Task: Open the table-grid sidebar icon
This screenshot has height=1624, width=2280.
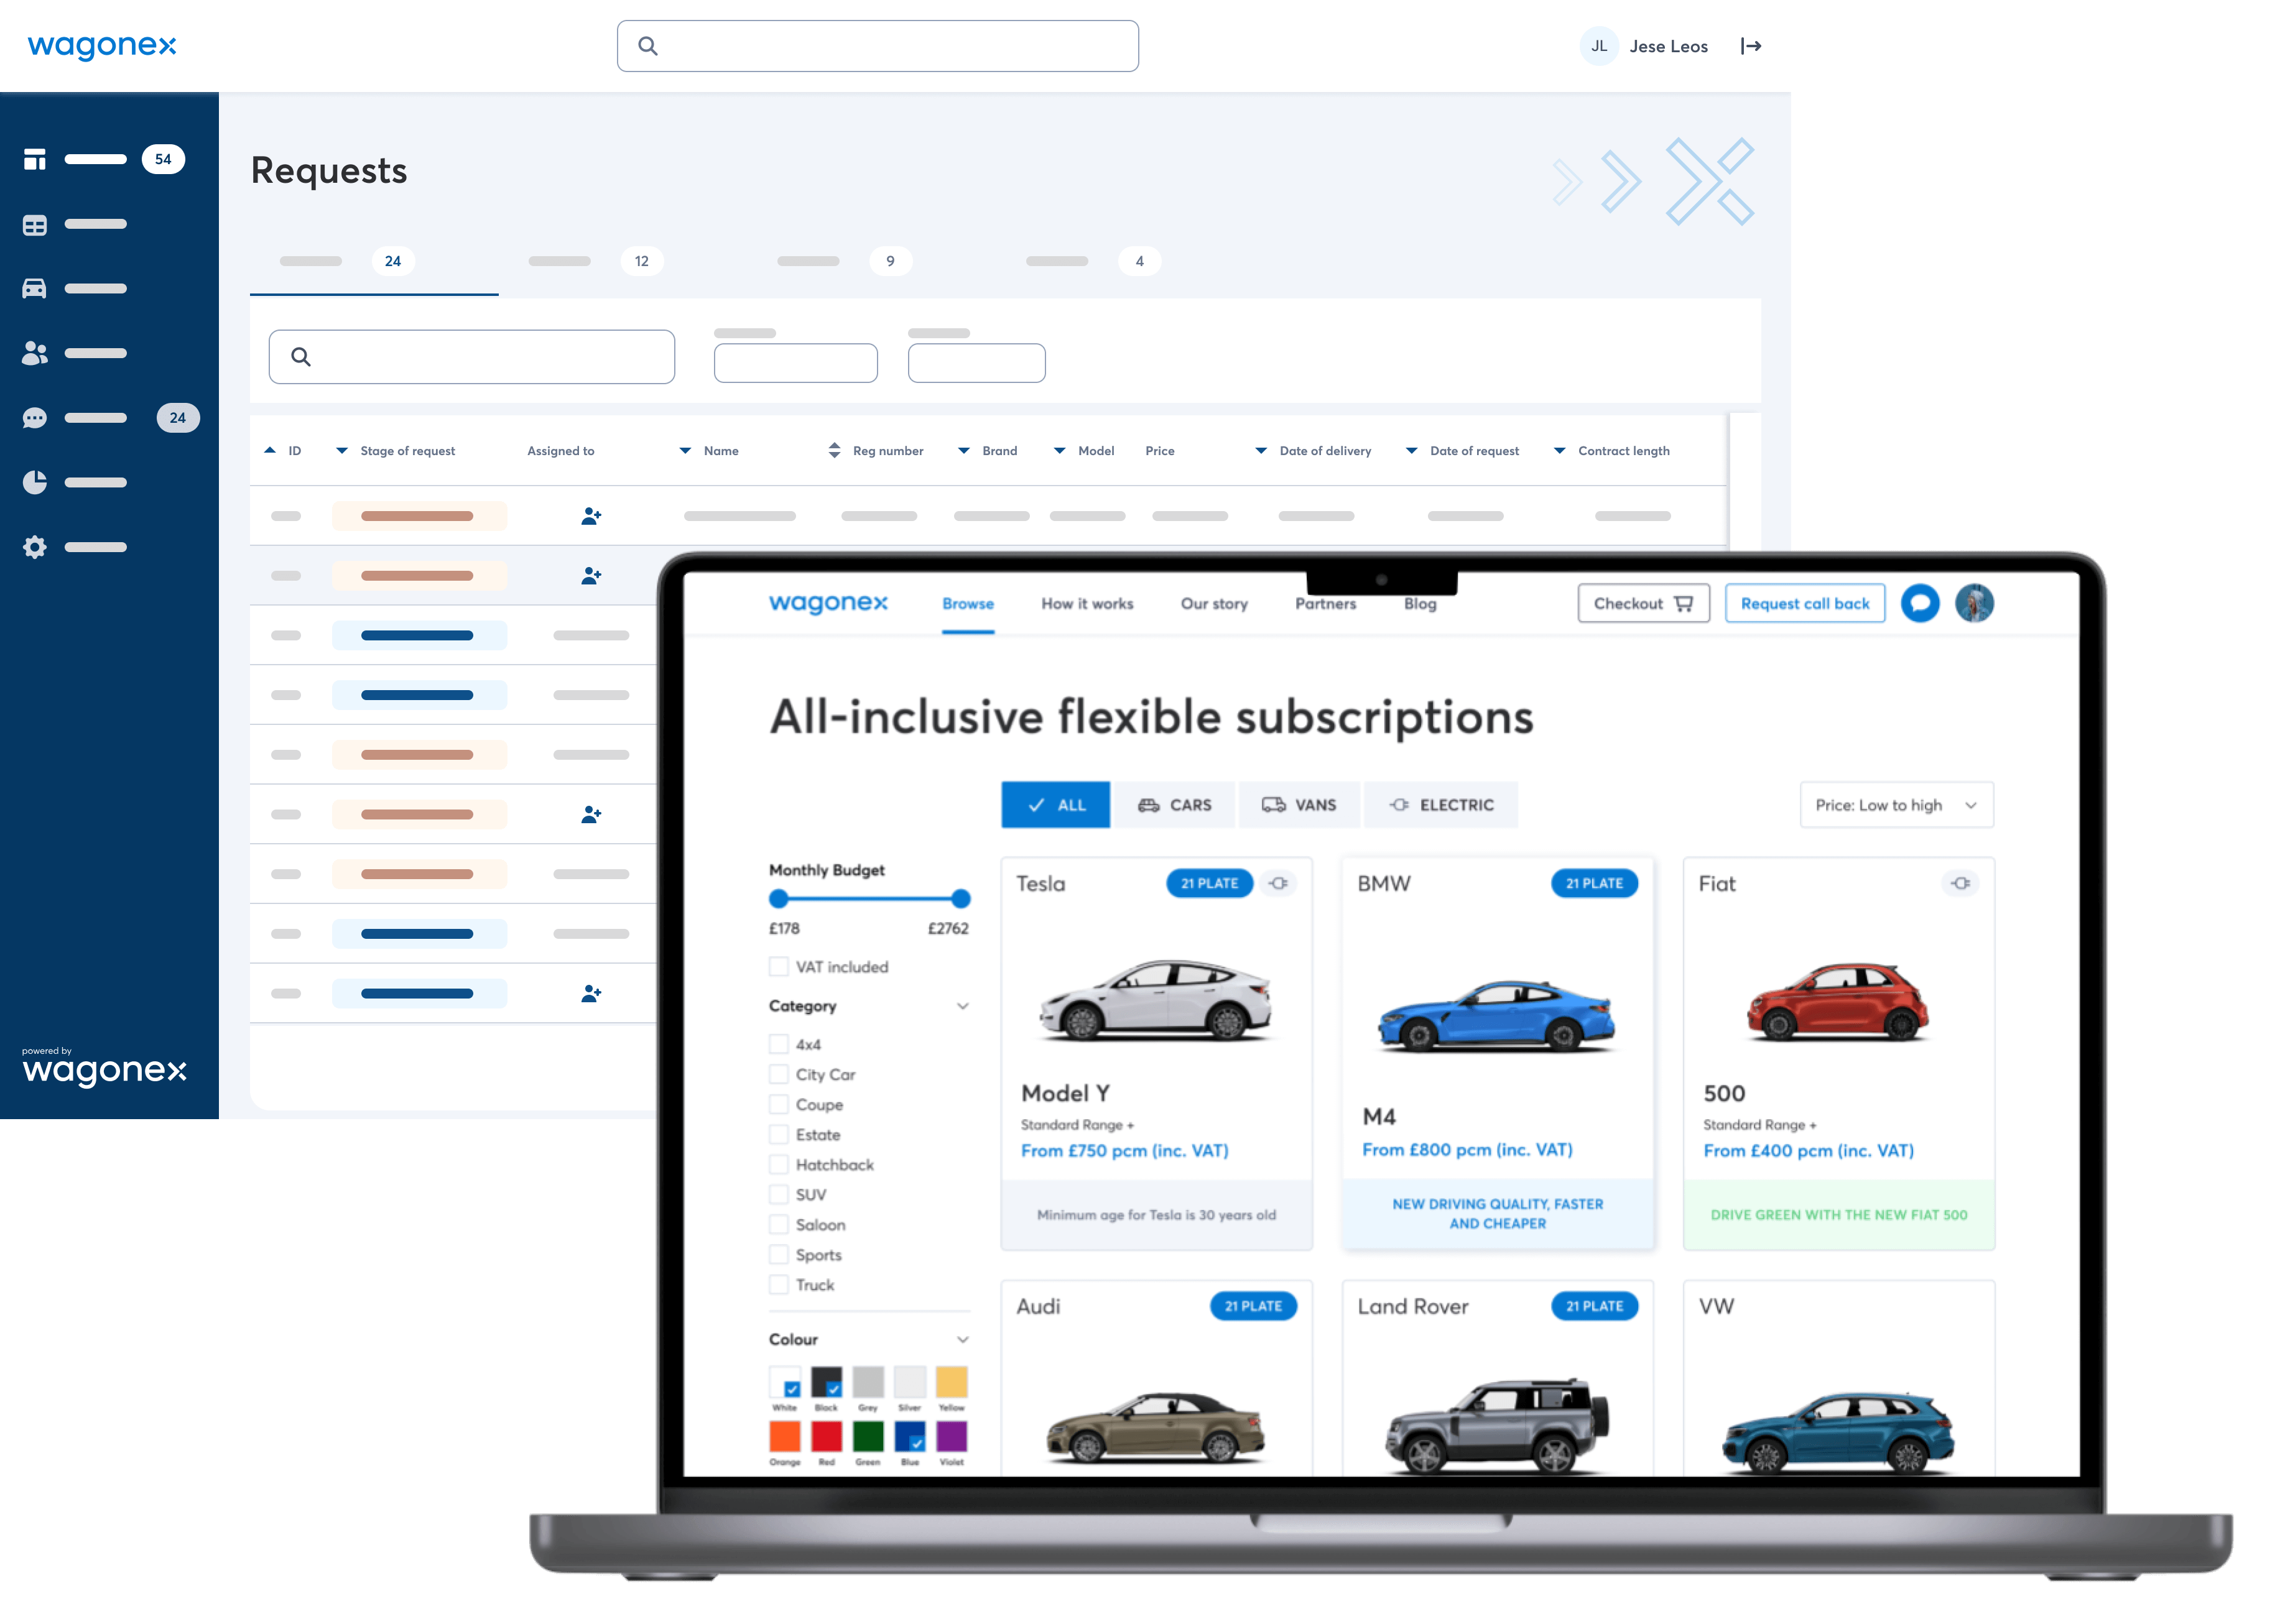Action: [35, 225]
